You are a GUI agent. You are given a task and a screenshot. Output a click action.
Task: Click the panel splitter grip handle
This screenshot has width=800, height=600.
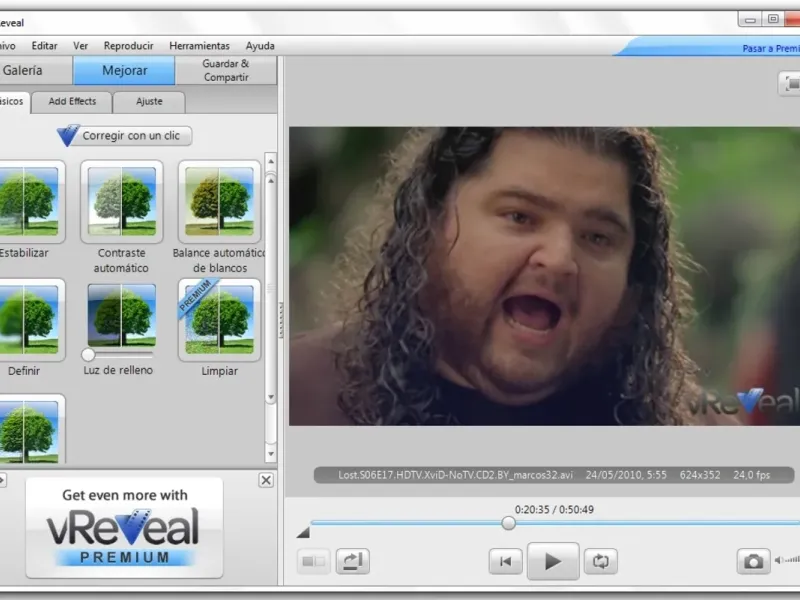pyautogui.click(x=281, y=320)
